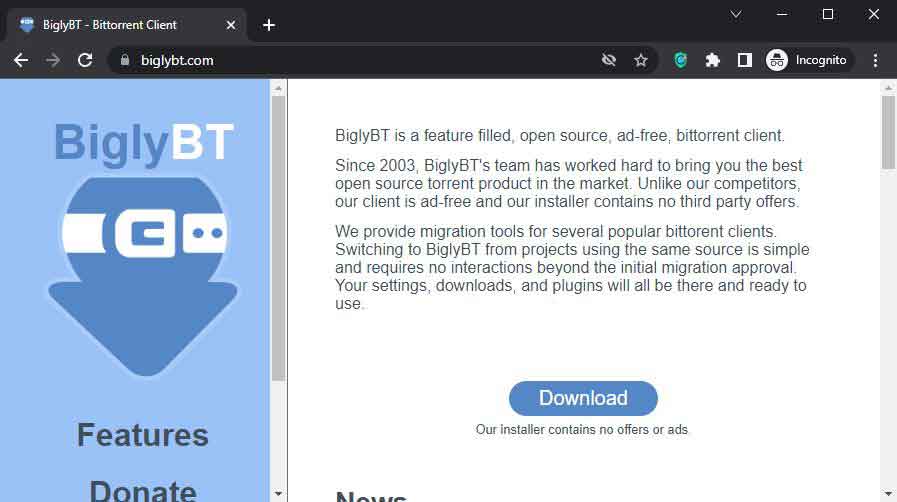Viewport: 897px width, 502px height.
Task: Close the BiglyBT tab
Action: (233, 25)
